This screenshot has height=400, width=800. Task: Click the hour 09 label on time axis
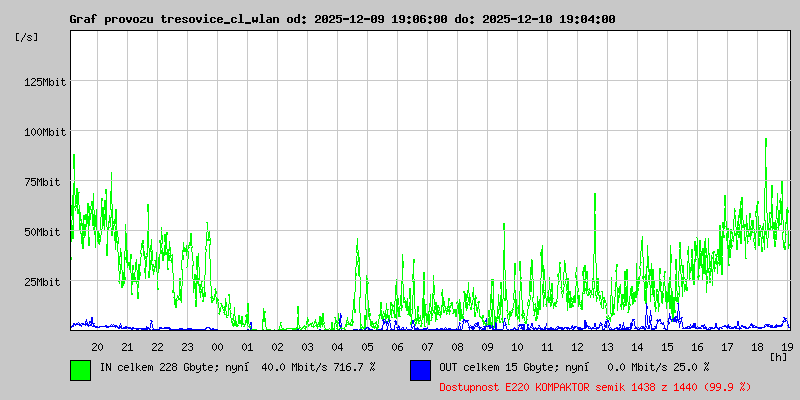487,347
